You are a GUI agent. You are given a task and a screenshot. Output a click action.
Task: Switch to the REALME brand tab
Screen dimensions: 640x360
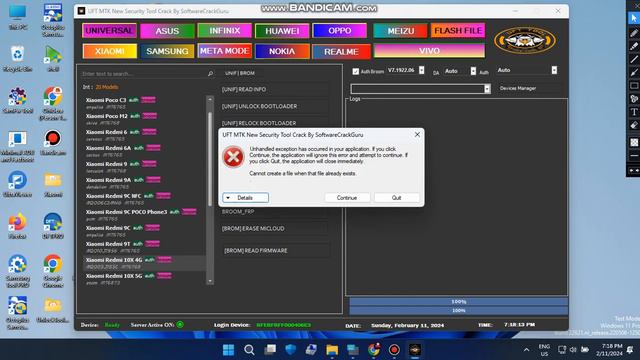pos(341,52)
